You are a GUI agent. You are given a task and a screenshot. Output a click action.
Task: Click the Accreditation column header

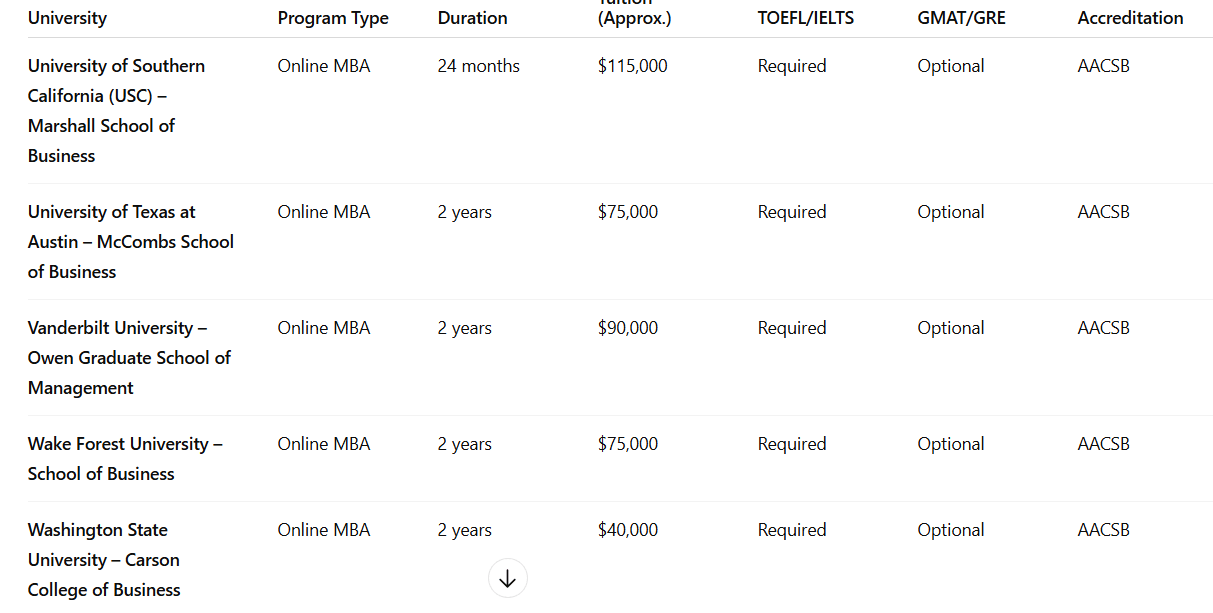pos(1130,18)
